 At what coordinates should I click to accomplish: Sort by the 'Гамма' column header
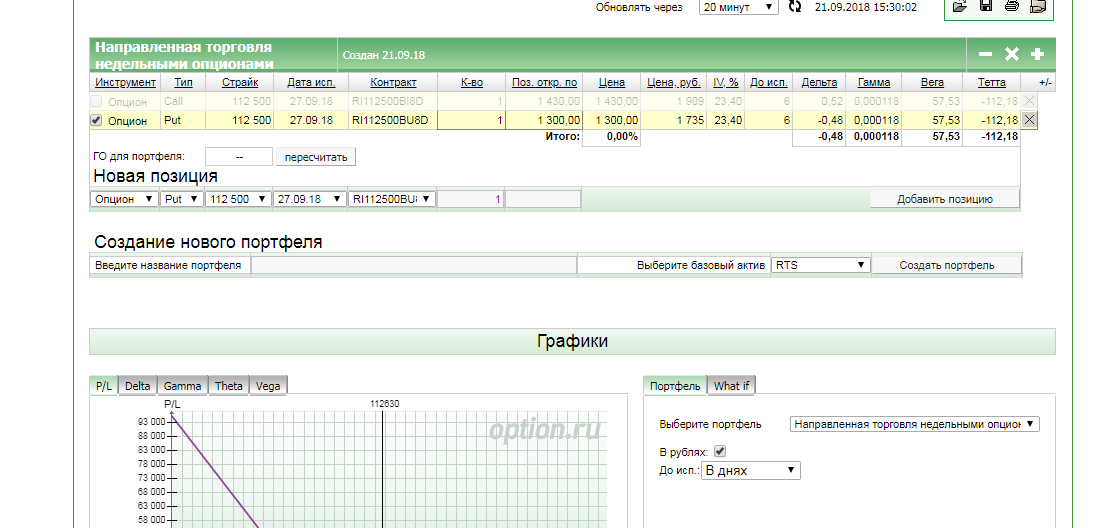pos(873,83)
